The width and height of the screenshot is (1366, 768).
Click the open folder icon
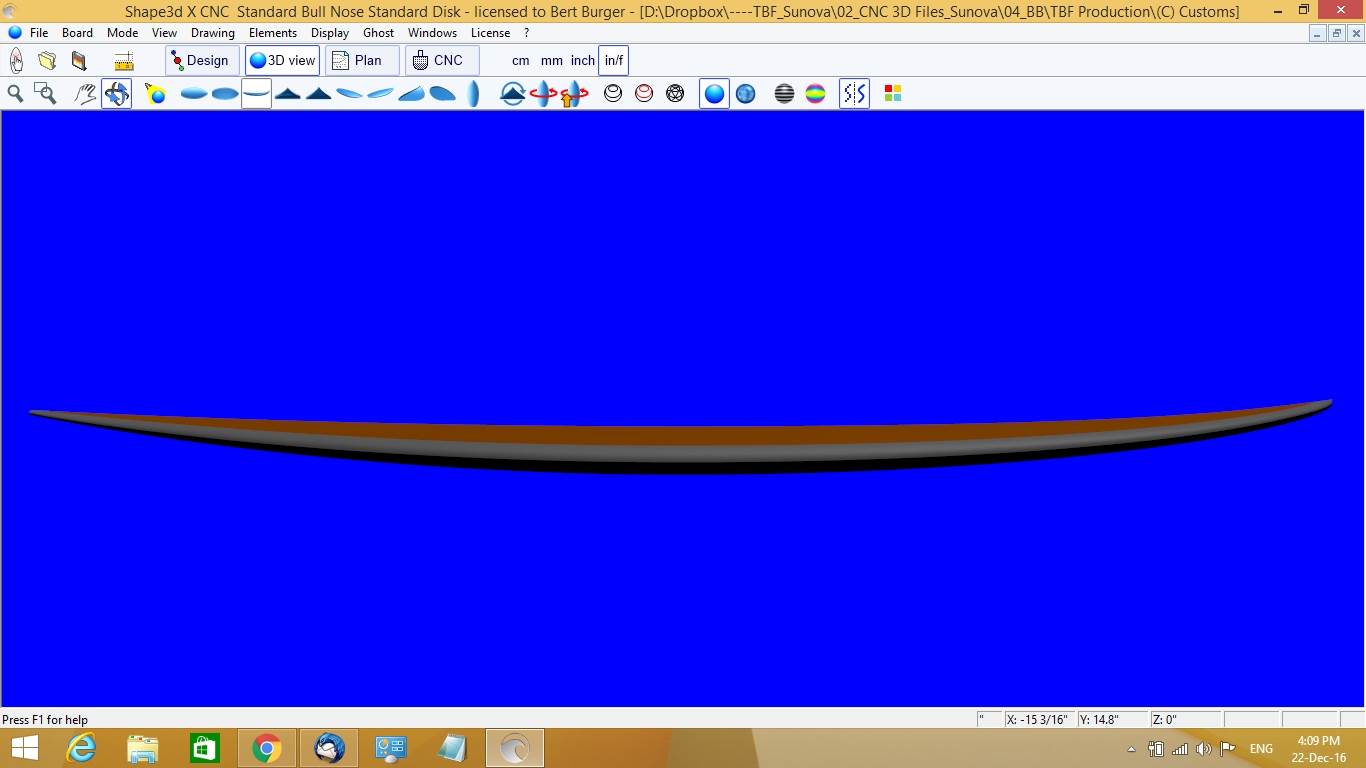pos(47,60)
